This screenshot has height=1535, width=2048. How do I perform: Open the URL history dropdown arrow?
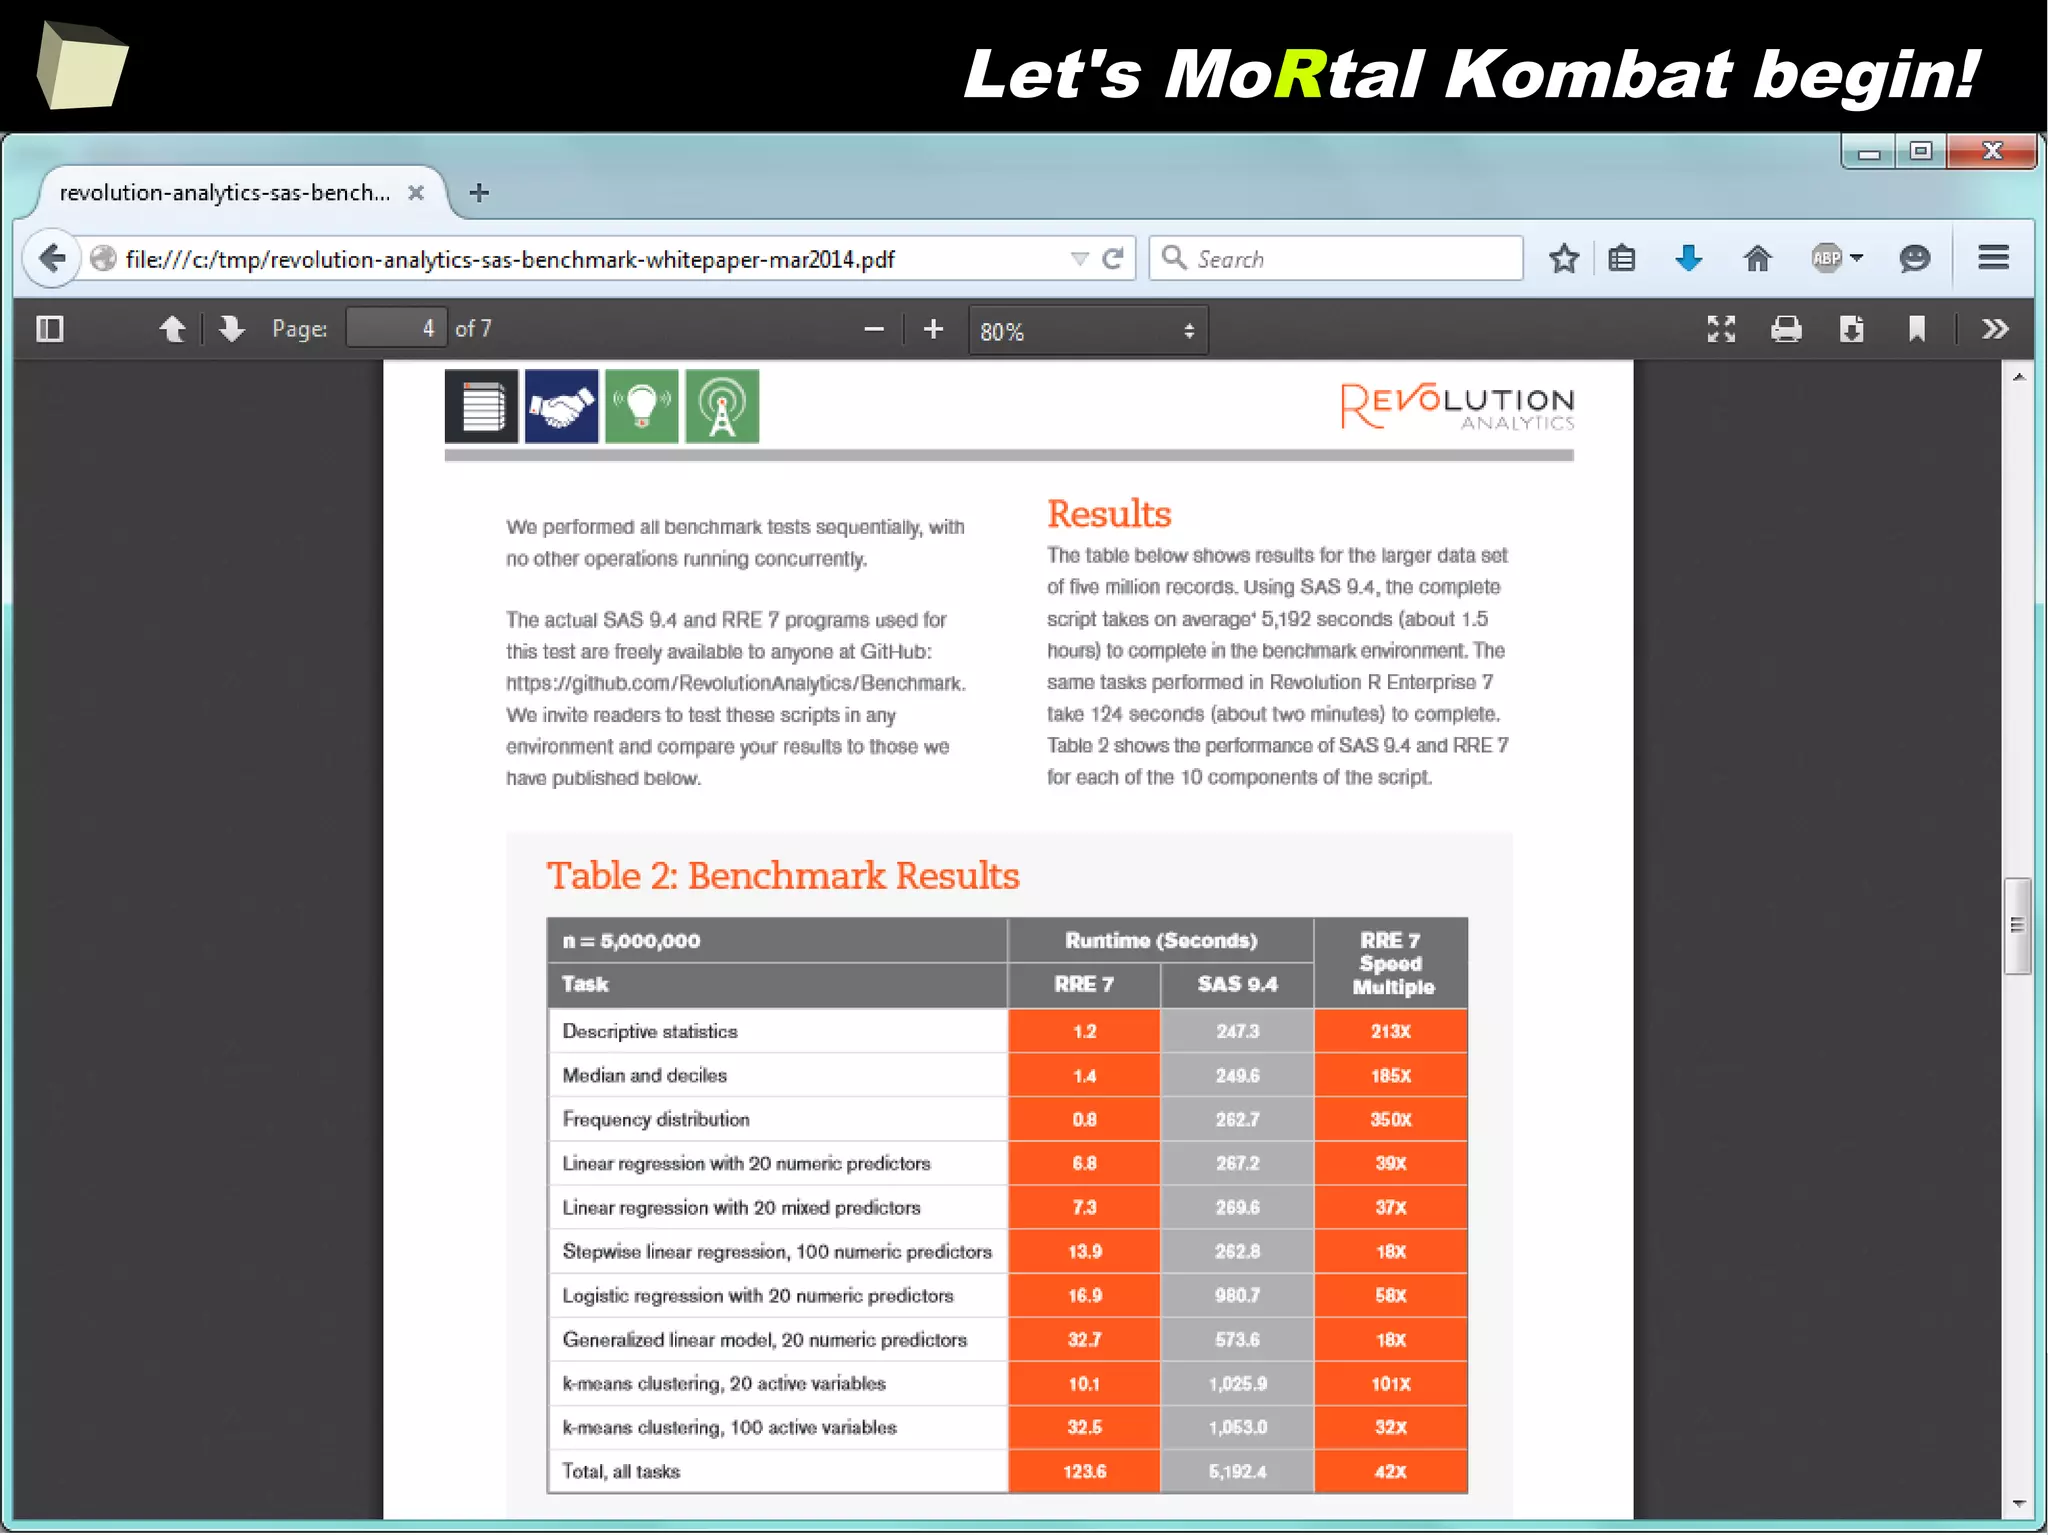click(1080, 259)
